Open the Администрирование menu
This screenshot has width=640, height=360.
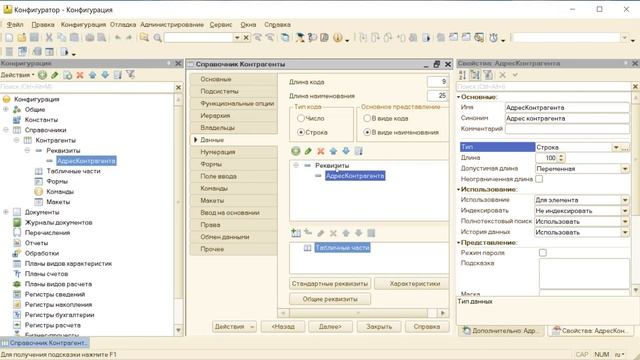pyautogui.click(x=172, y=24)
